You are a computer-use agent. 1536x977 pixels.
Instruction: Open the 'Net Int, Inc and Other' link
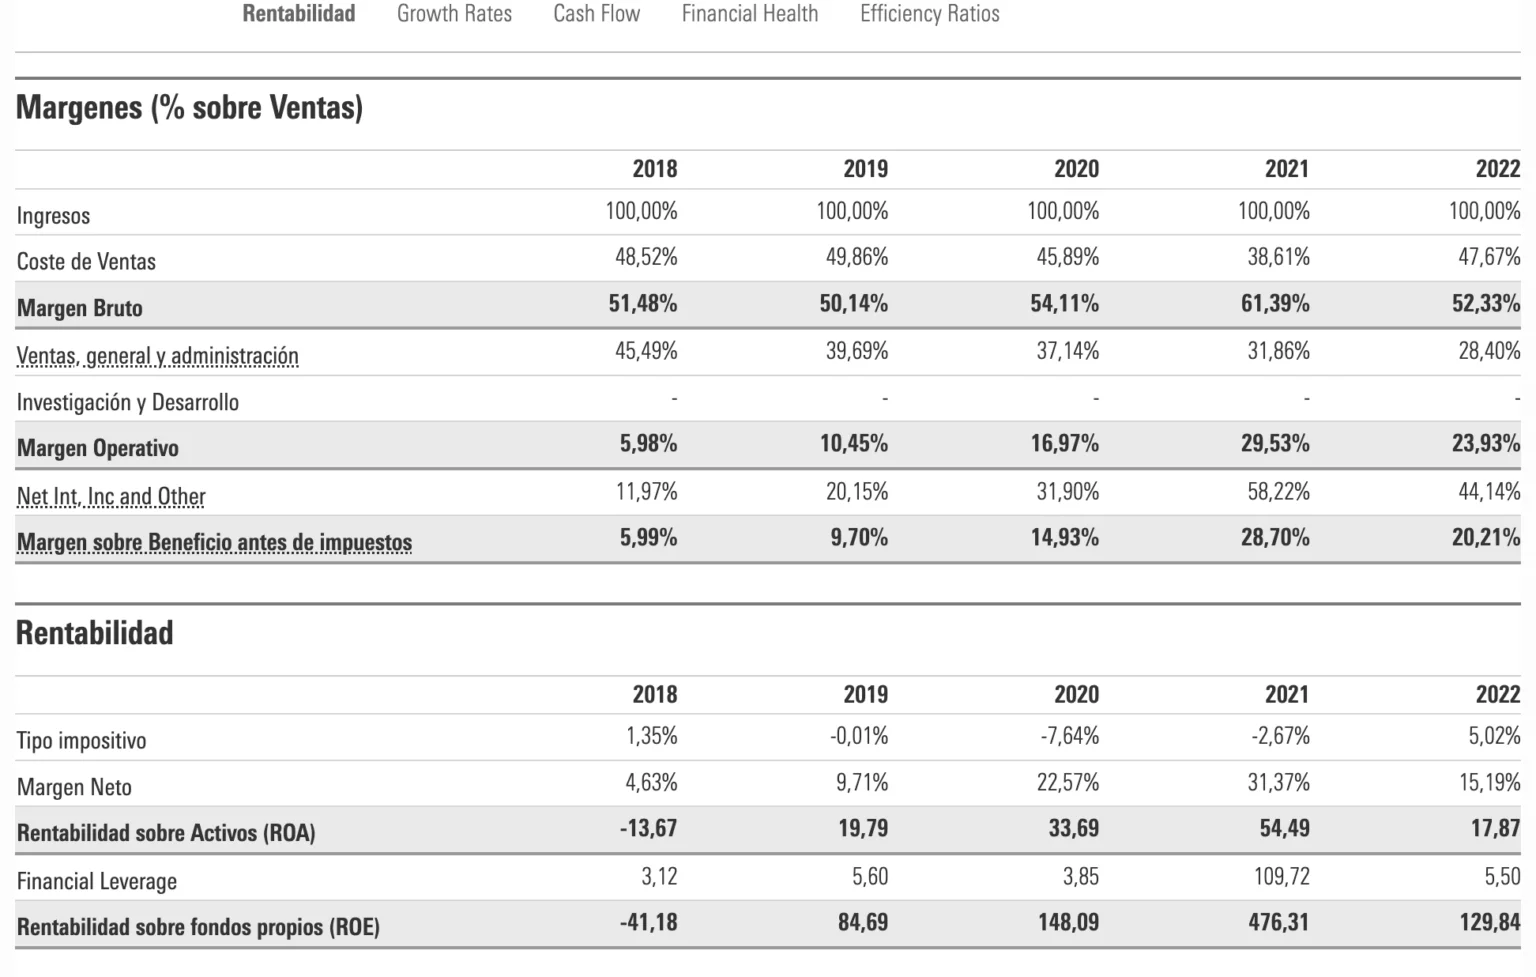coord(111,496)
